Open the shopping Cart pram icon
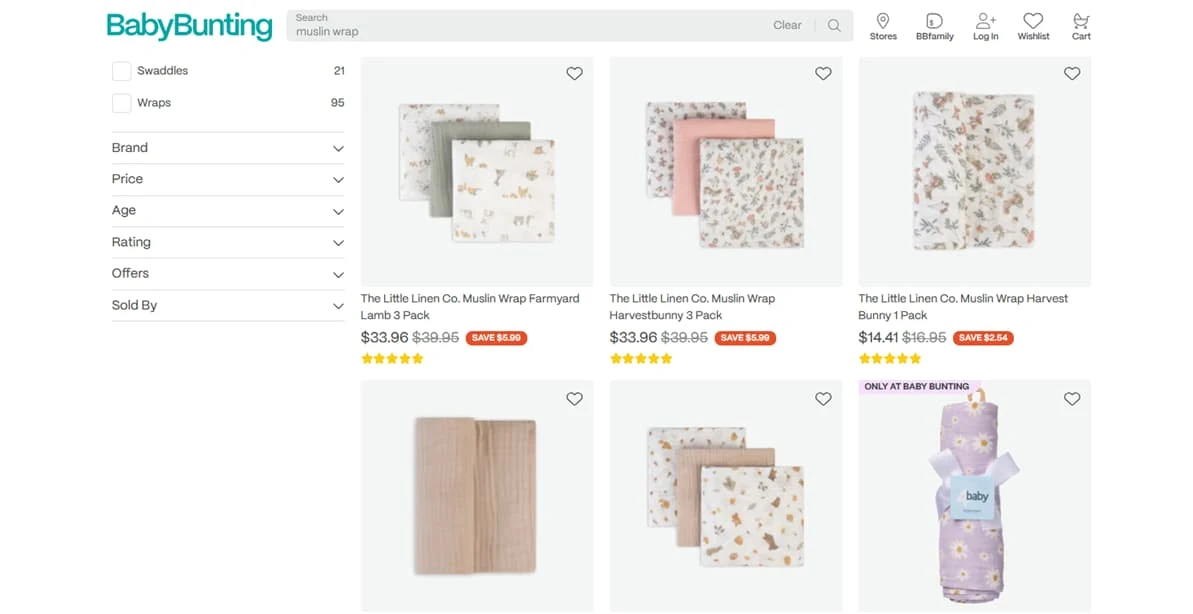Image resolution: width=1193 pixels, height=614 pixels. click(1081, 22)
